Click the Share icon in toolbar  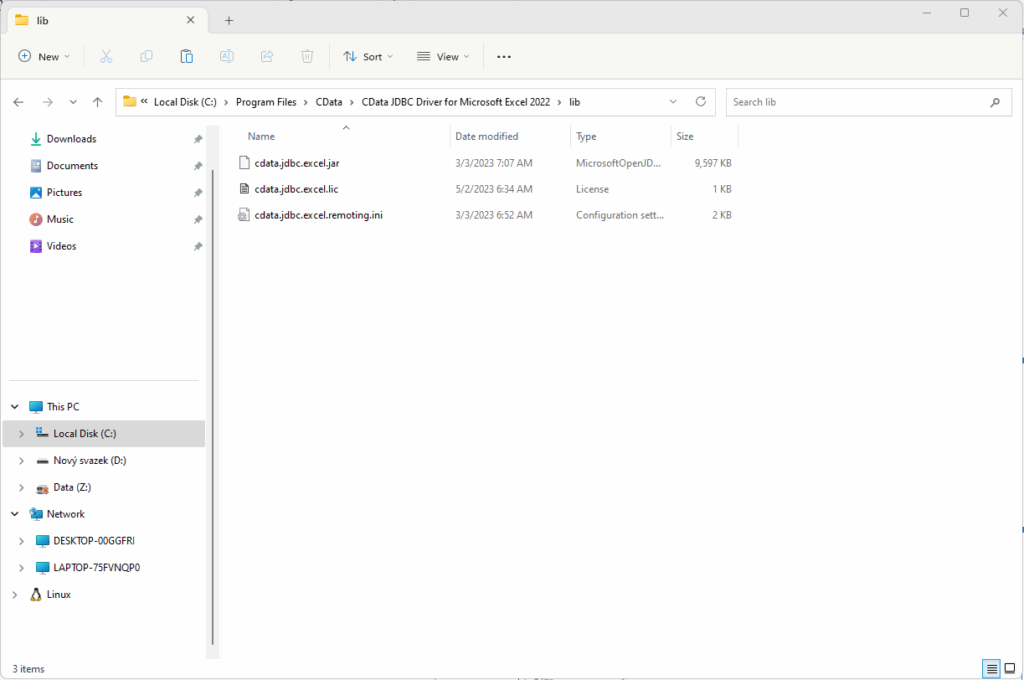[267, 57]
